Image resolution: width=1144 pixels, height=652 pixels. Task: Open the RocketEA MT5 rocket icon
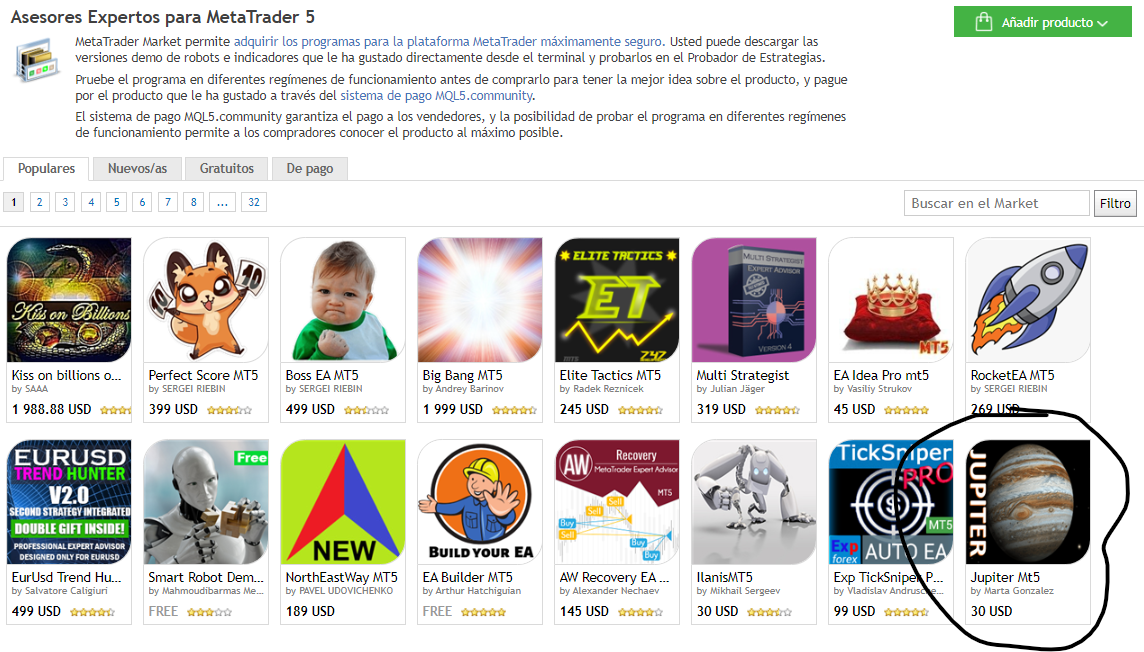tap(1028, 300)
